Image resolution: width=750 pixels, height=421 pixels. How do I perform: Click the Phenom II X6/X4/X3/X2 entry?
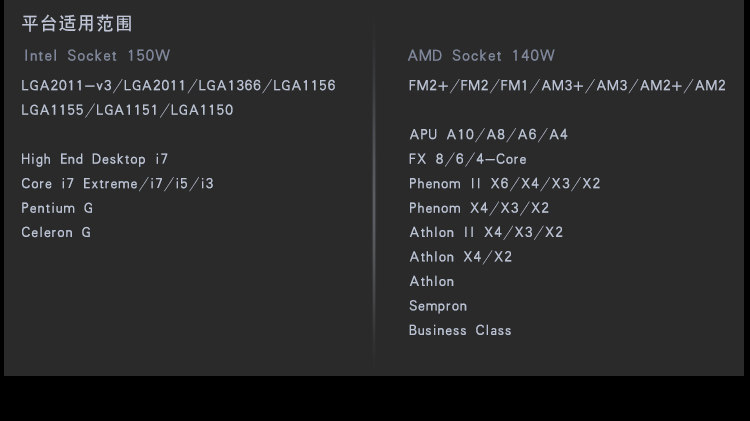coord(504,184)
